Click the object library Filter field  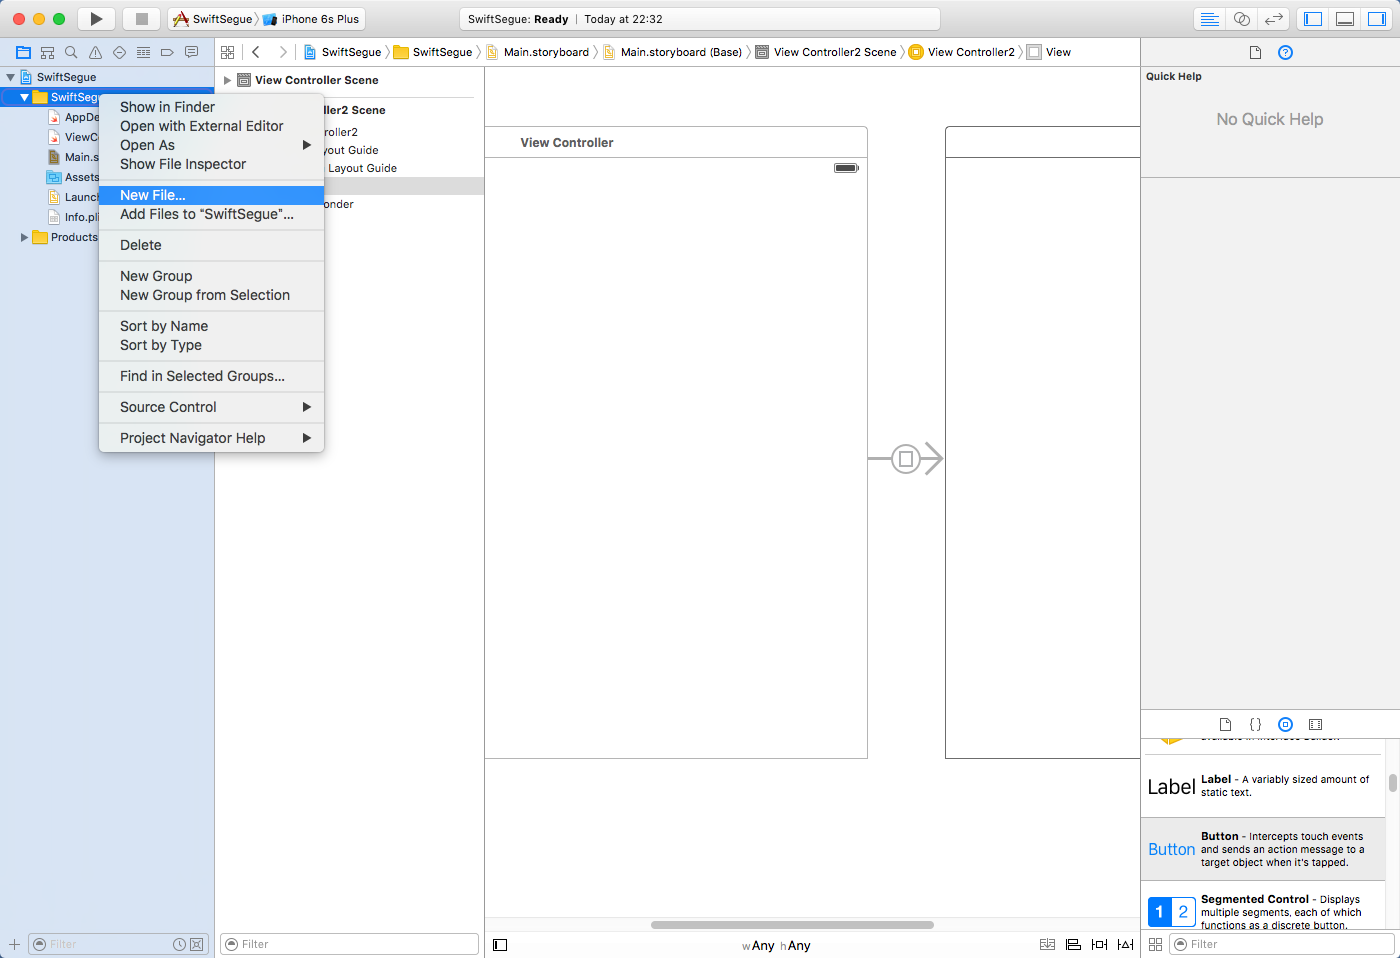(1285, 944)
